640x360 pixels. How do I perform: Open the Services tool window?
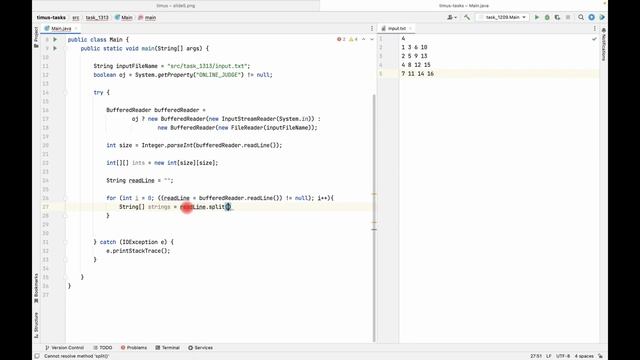point(200,348)
